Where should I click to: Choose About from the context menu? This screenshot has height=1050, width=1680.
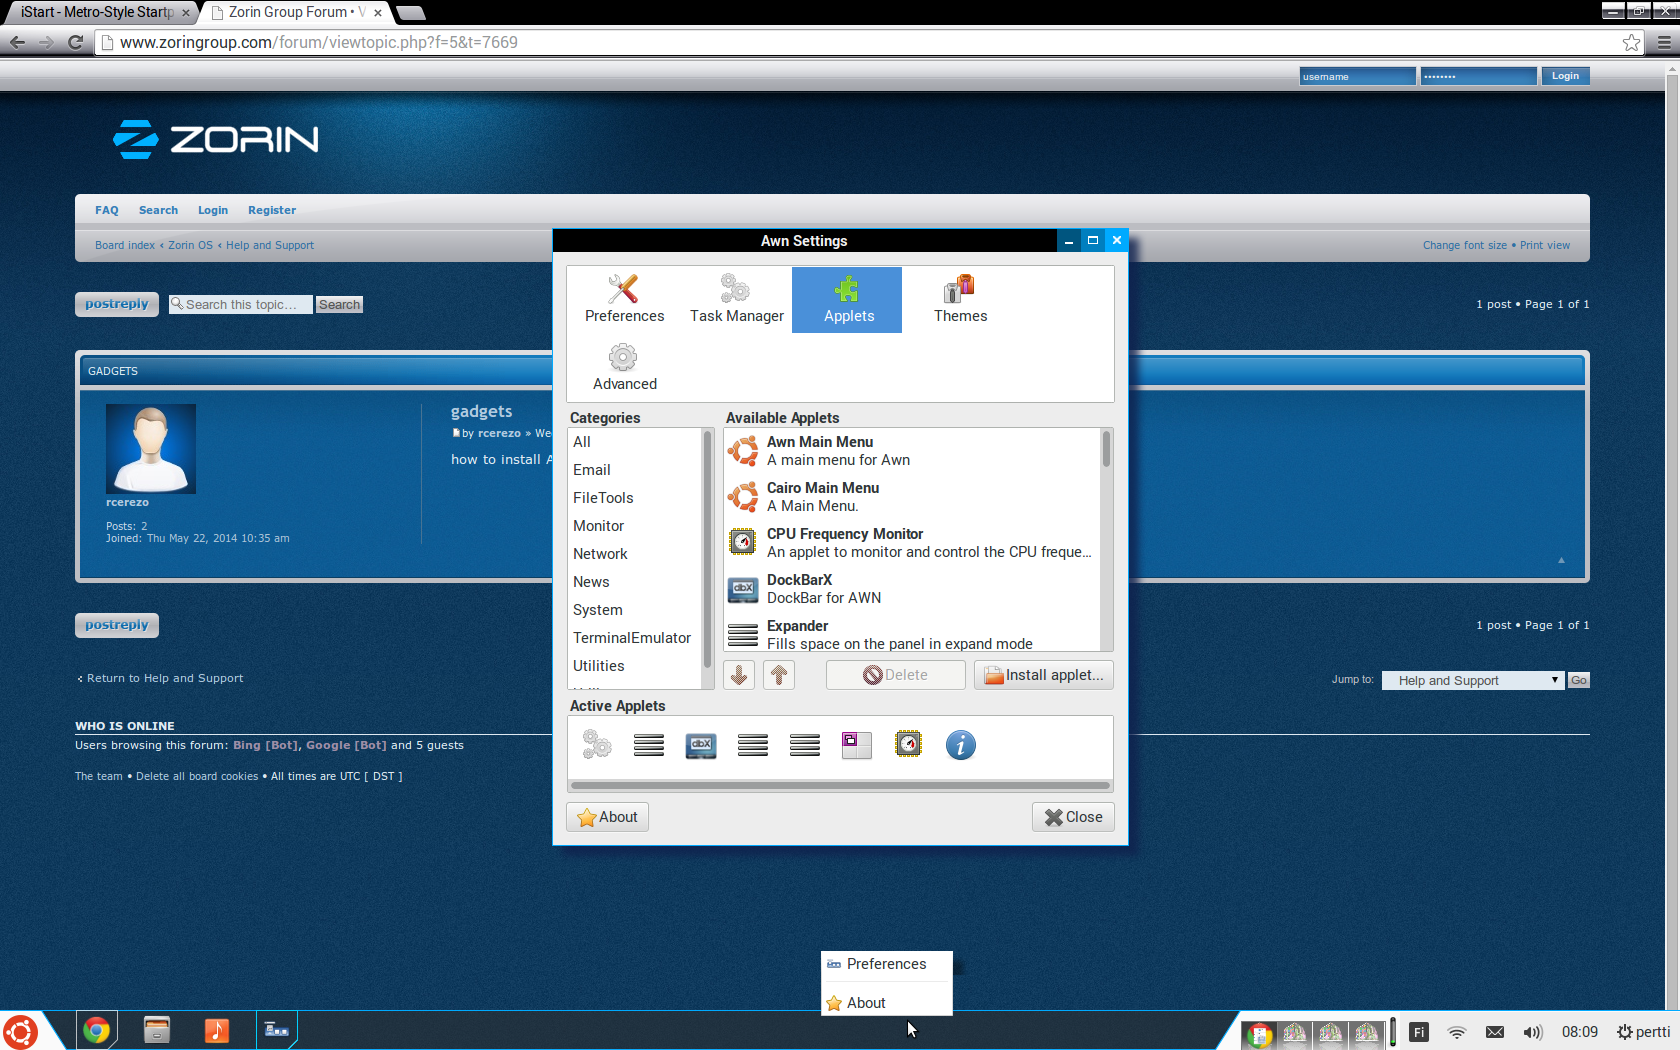tap(866, 1003)
